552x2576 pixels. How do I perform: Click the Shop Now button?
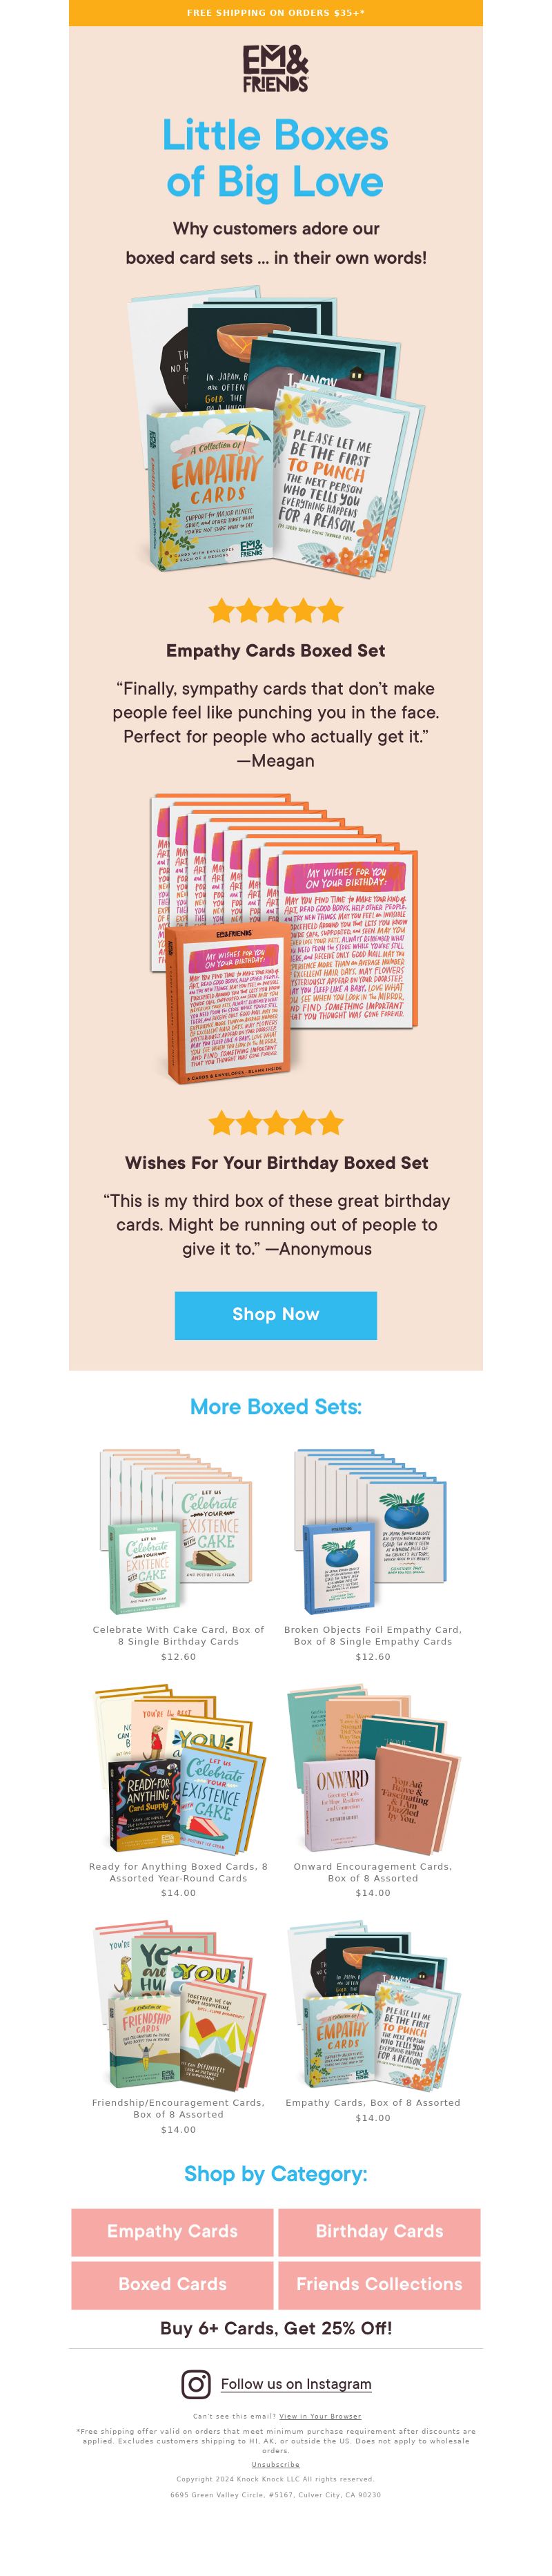[275, 1314]
